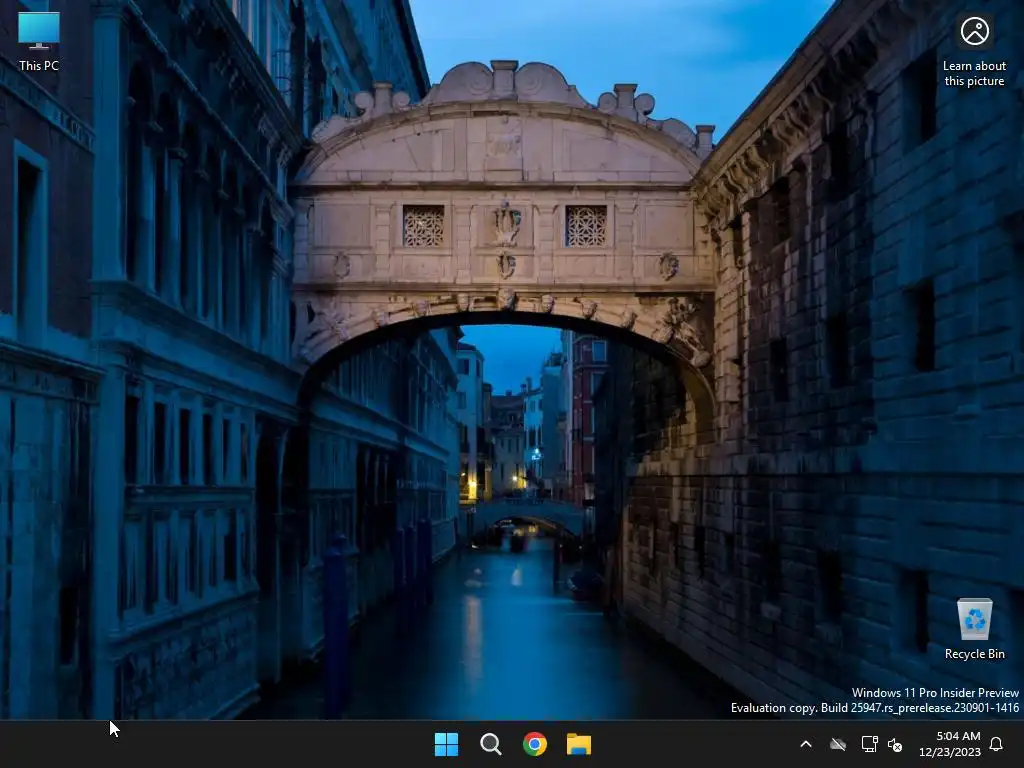1024x768 pixels.
Task: Open the clock showing 5:04 AM
Action: point(950,744)
